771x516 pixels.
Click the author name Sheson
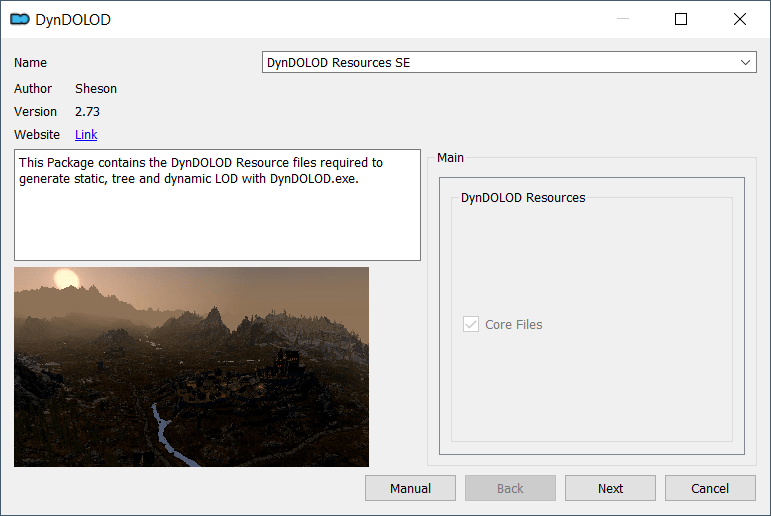coord(96,89)
